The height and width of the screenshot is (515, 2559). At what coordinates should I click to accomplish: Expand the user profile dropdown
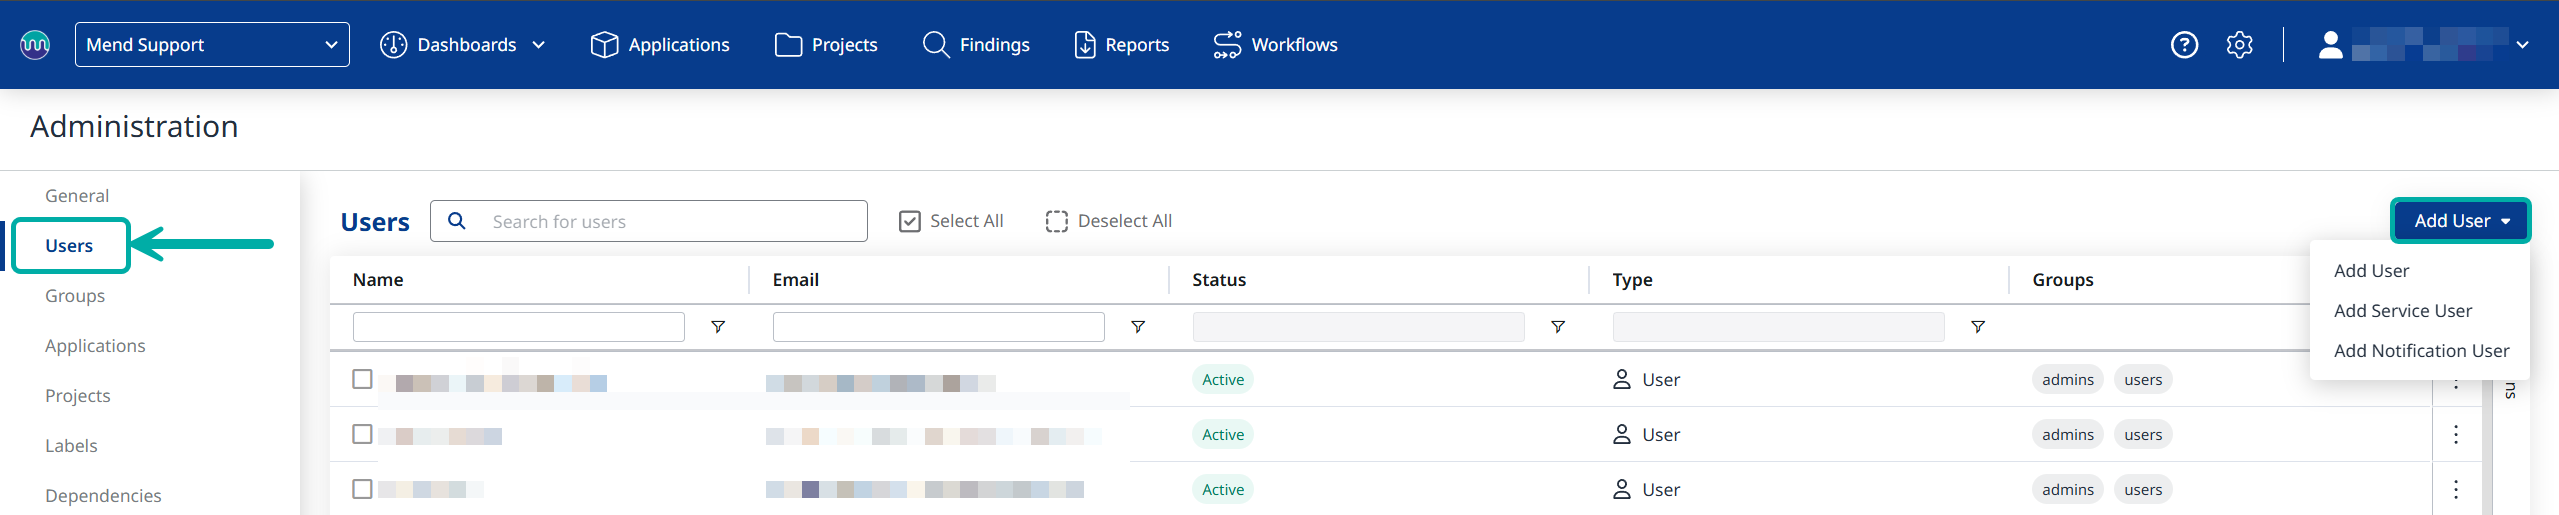2424,45
